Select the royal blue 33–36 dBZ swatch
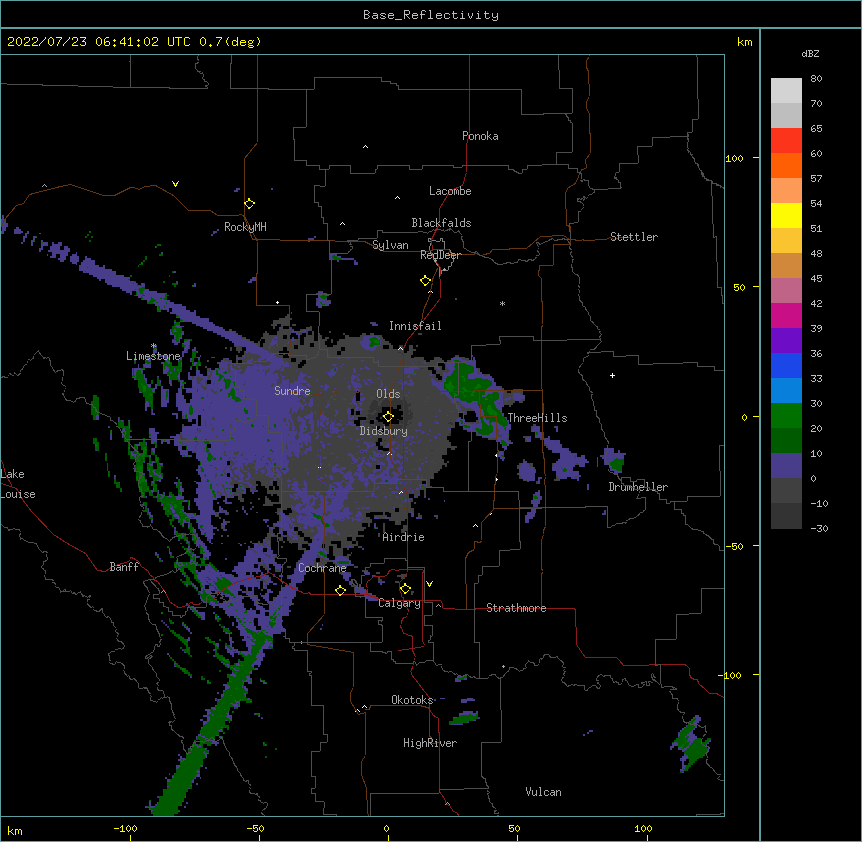 click(786, 365)
